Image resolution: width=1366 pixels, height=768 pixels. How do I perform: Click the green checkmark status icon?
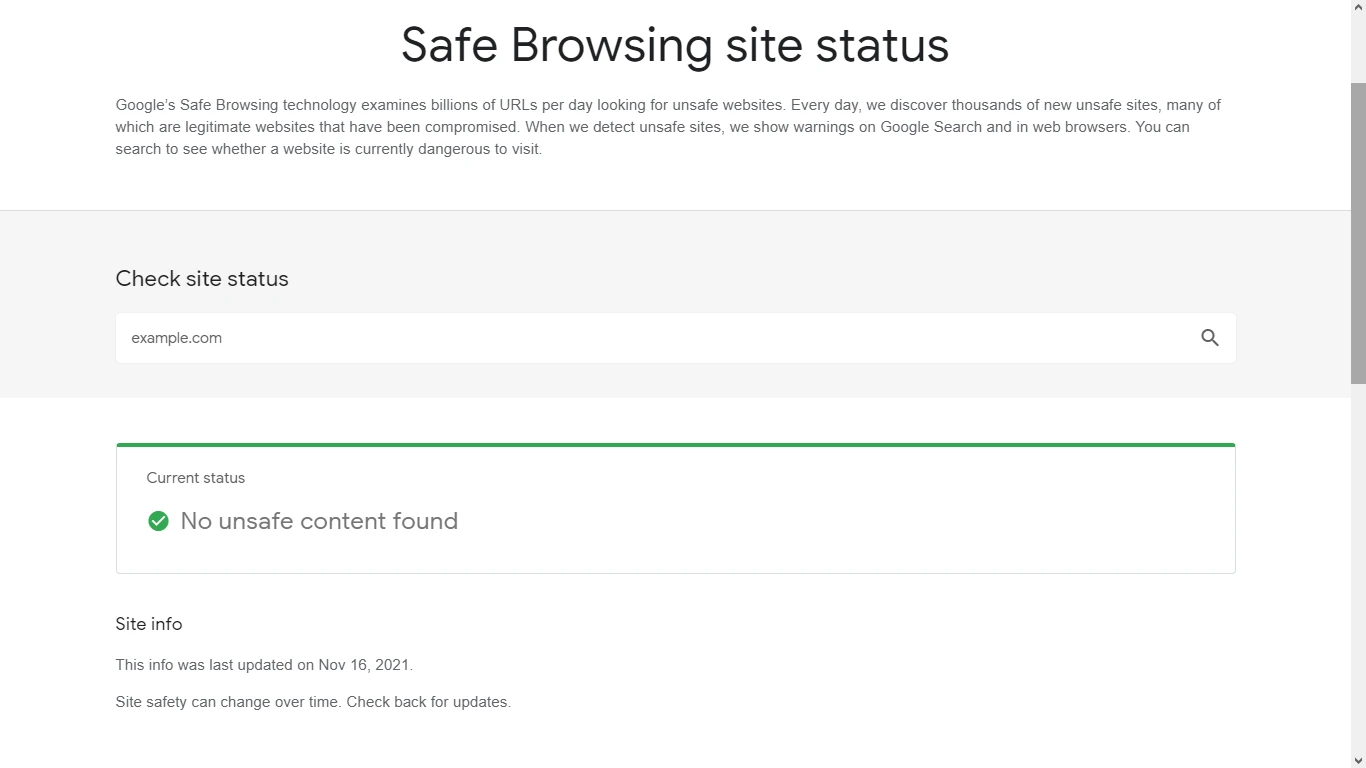click(x=158, y=521)
